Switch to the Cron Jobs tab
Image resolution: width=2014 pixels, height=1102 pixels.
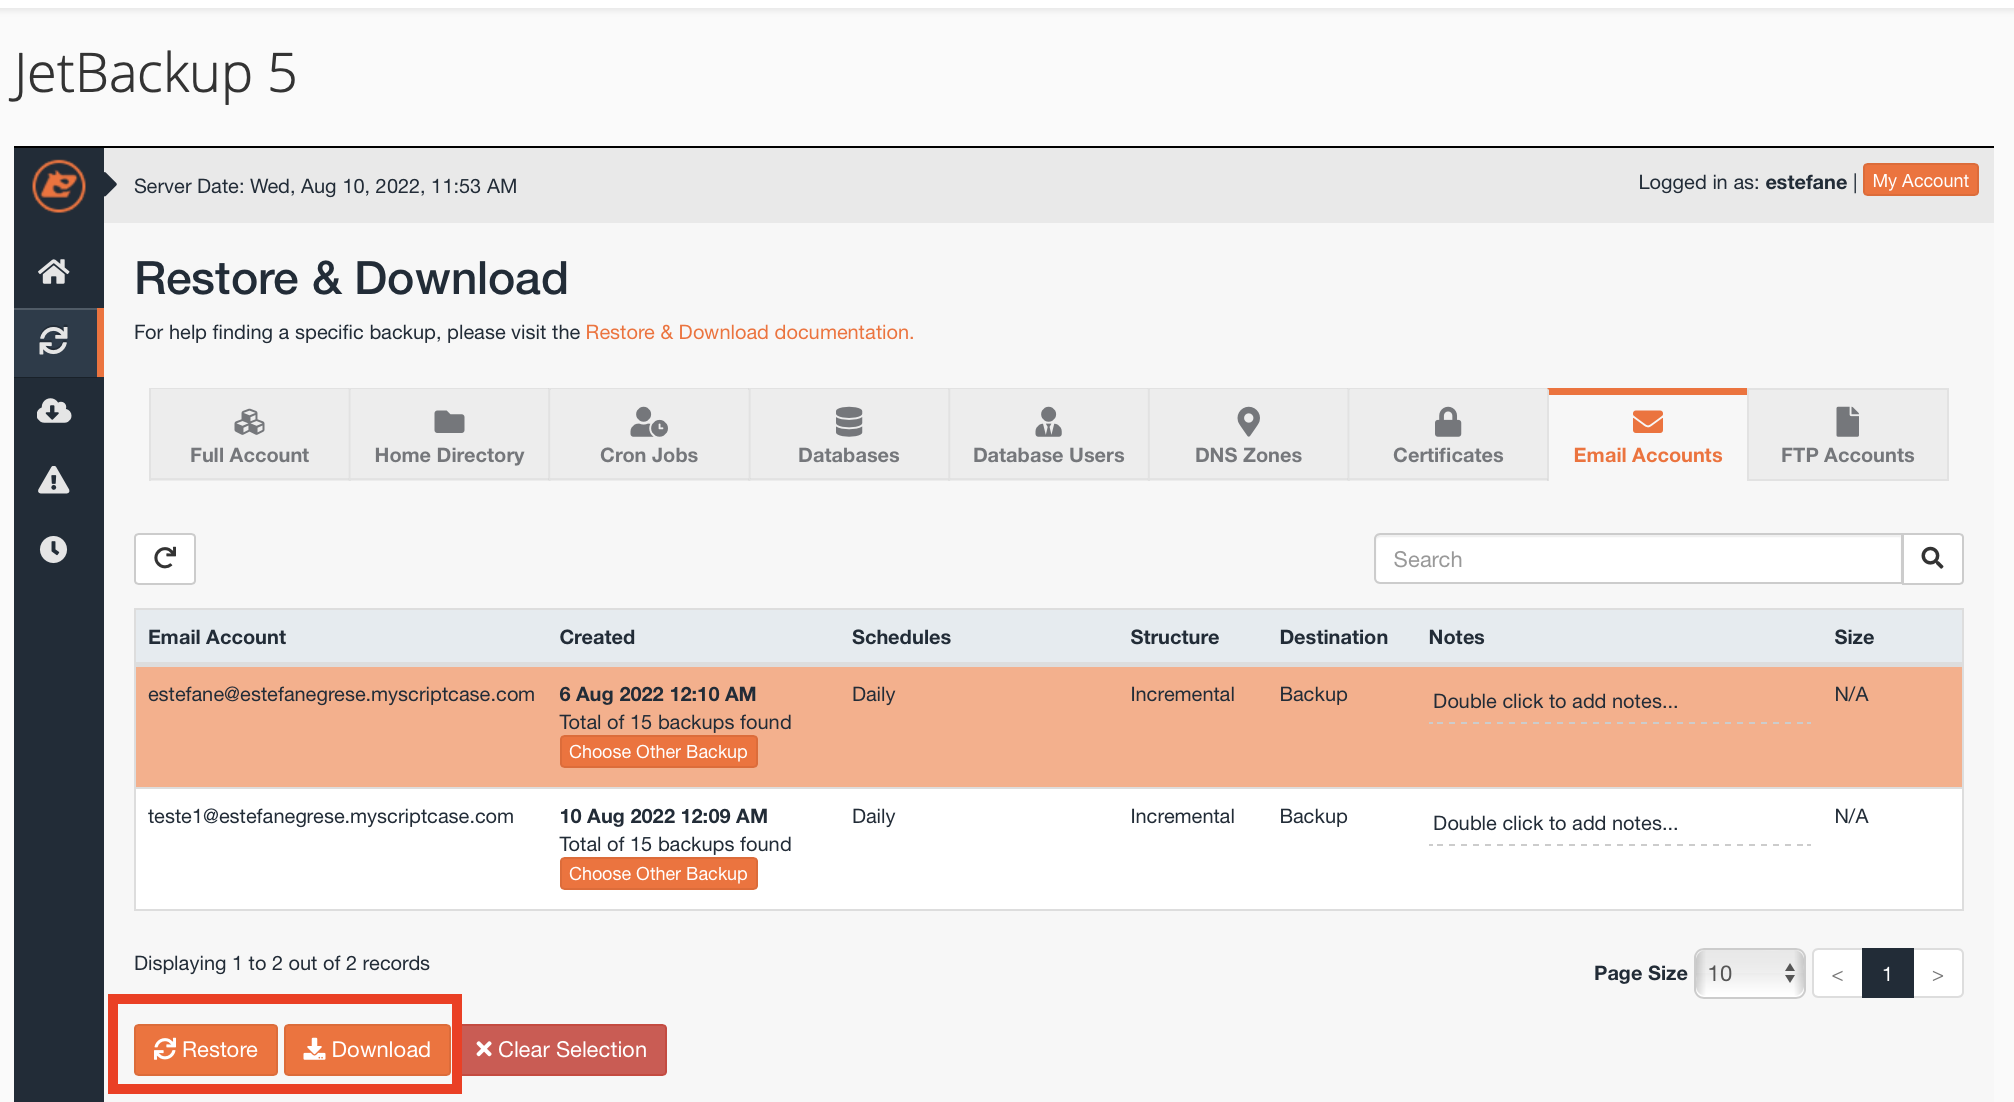[x=649, y=435]
